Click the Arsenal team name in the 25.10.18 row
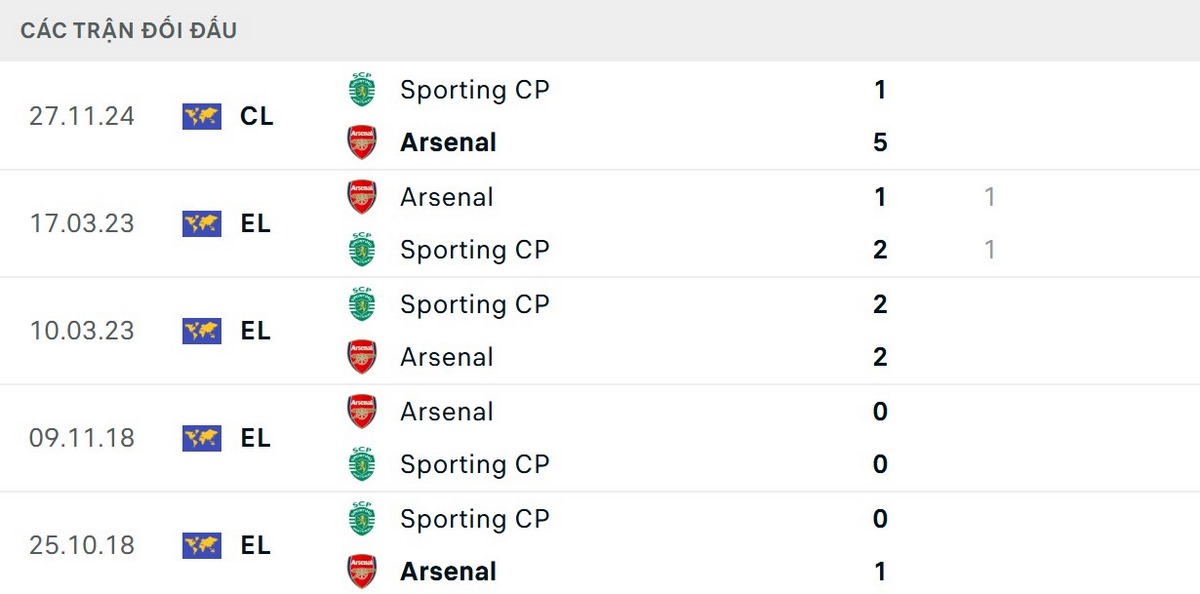 [448, 571]
